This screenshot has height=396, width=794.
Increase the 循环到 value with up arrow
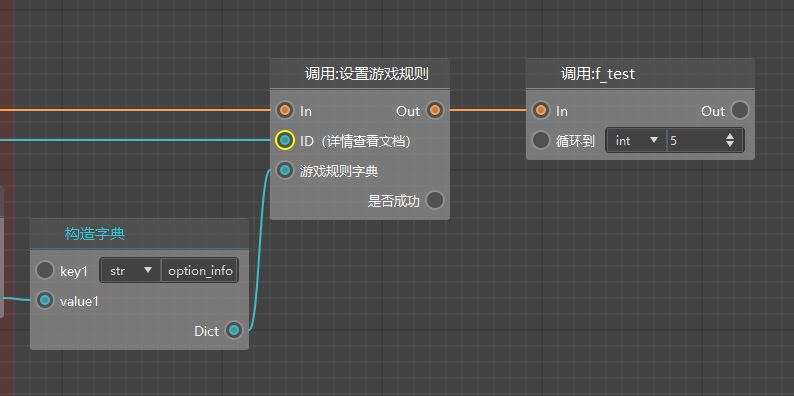click(730, 136)
